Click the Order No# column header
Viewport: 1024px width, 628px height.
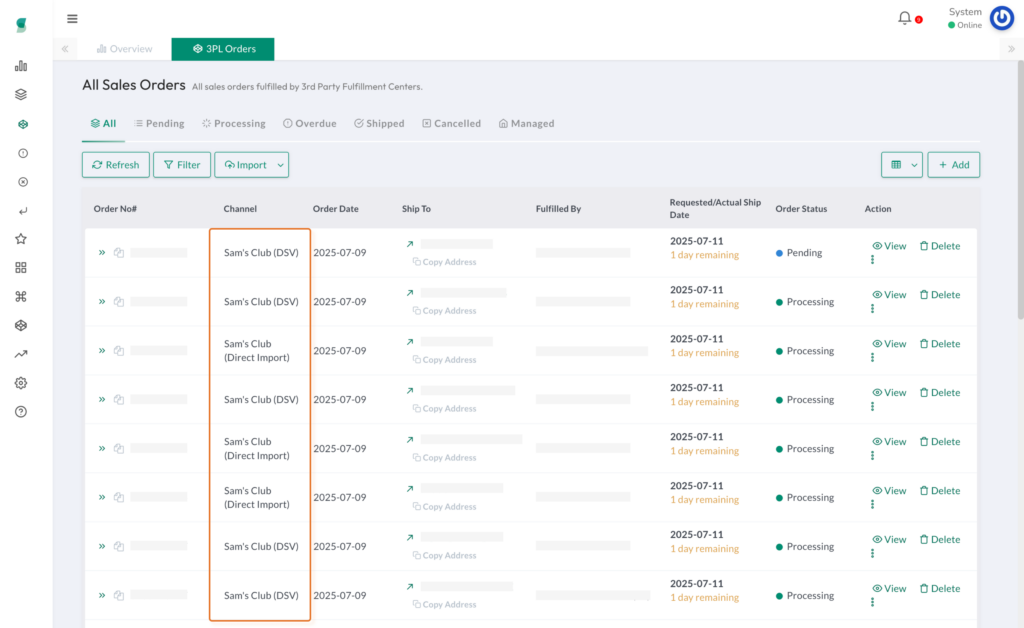(x=115, y=209)
